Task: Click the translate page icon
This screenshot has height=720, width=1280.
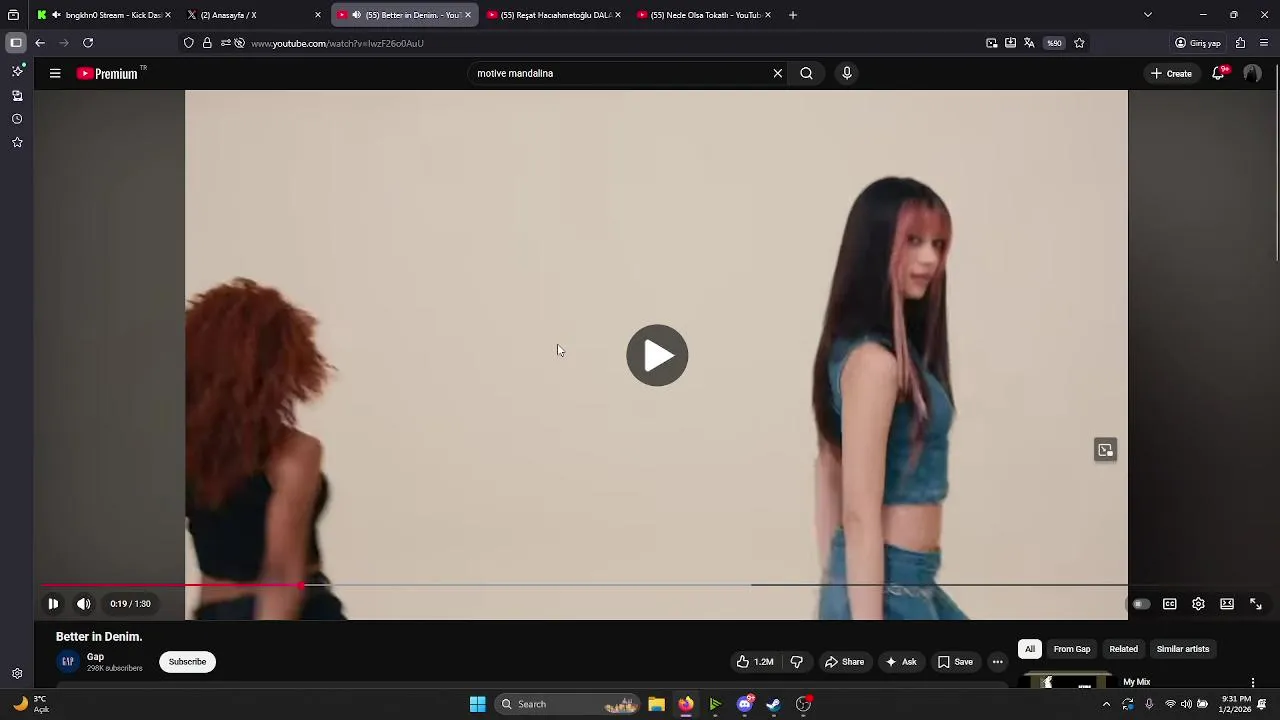Action: [1029, 43]
